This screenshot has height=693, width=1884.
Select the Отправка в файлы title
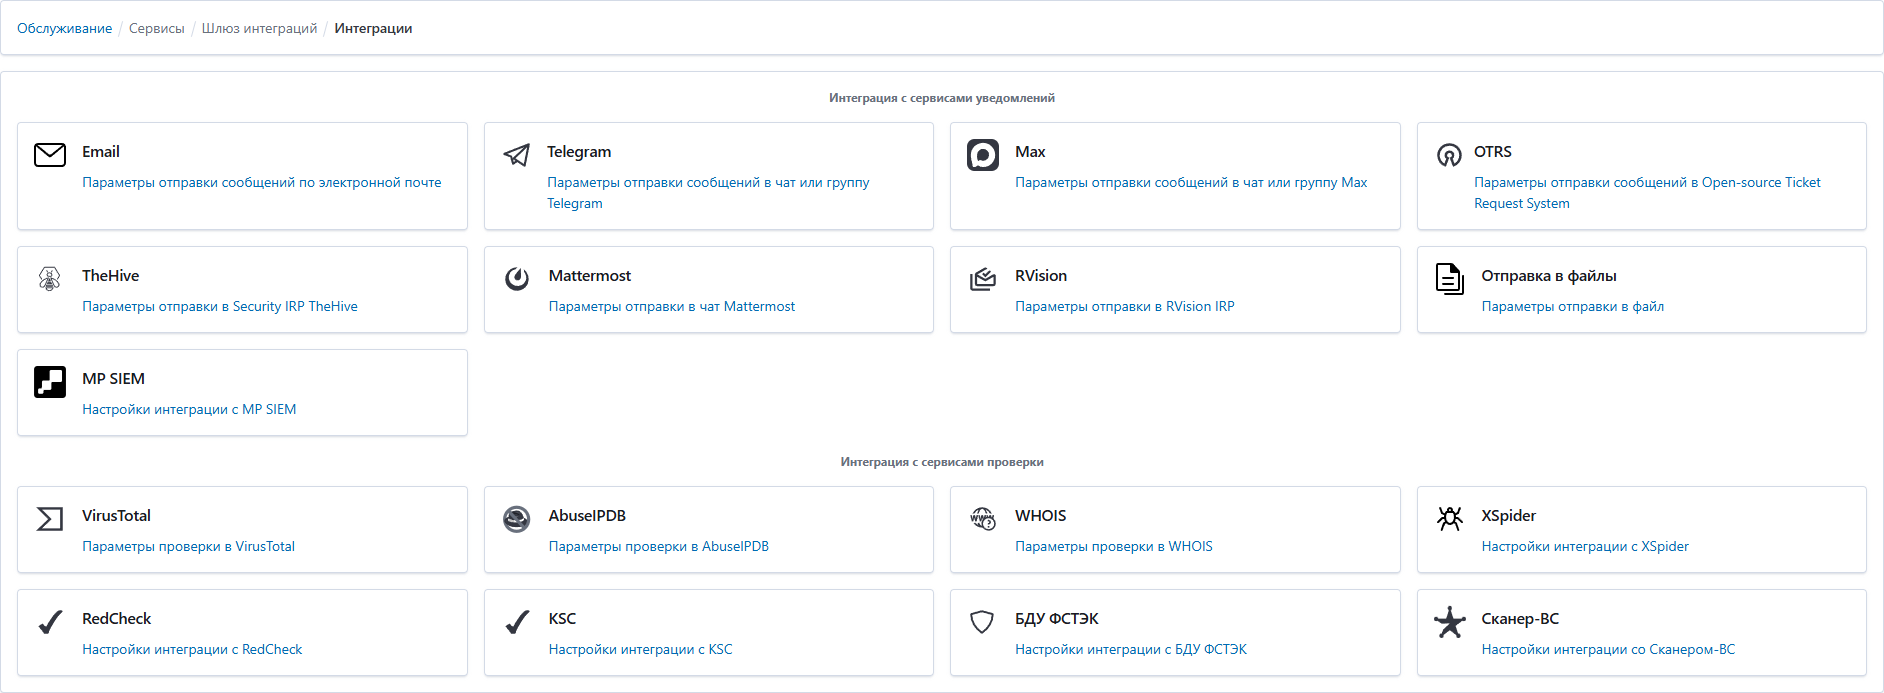pos(1549,275)
